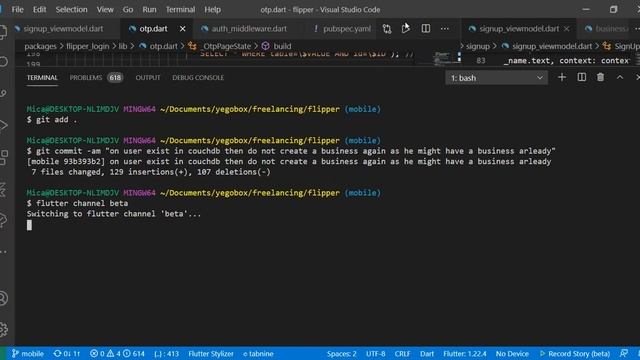Click the 'mobile' git branch in status bar
640x360 pixels.
point(28,353)
